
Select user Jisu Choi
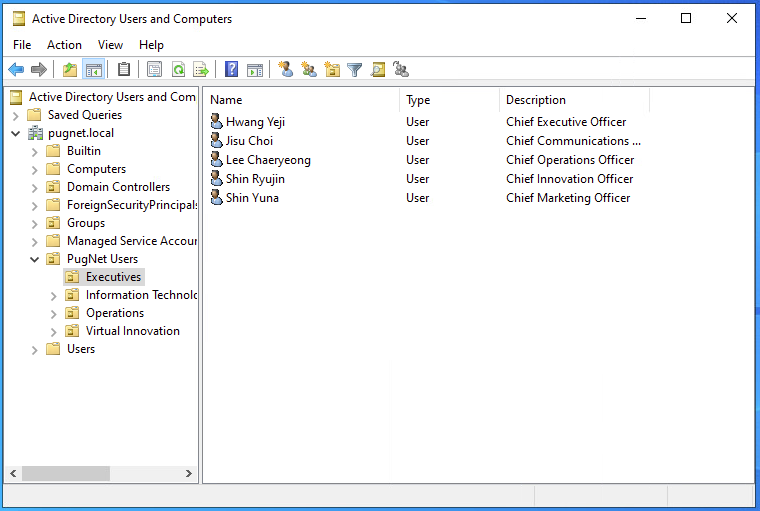[249, 141]
